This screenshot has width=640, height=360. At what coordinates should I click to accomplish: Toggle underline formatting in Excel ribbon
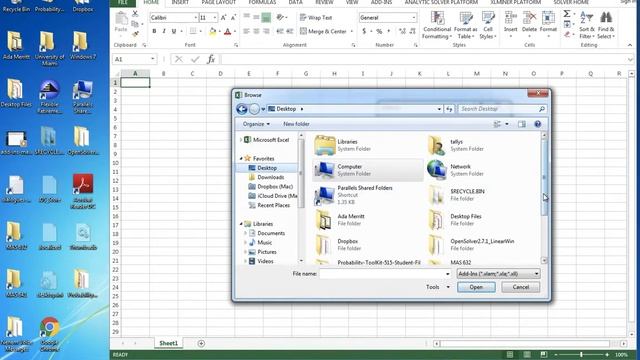coord(174,31)
